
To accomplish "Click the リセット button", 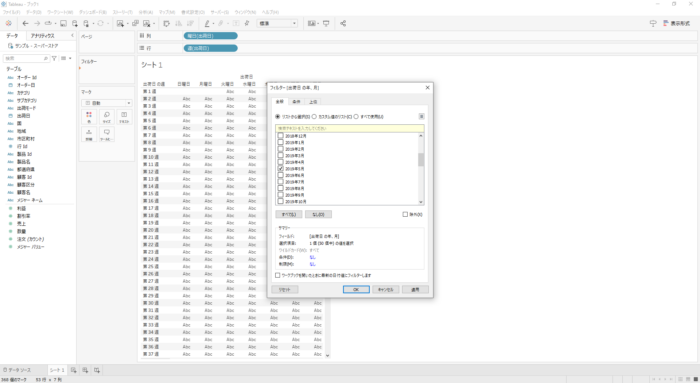I will (x=284, y=290).
